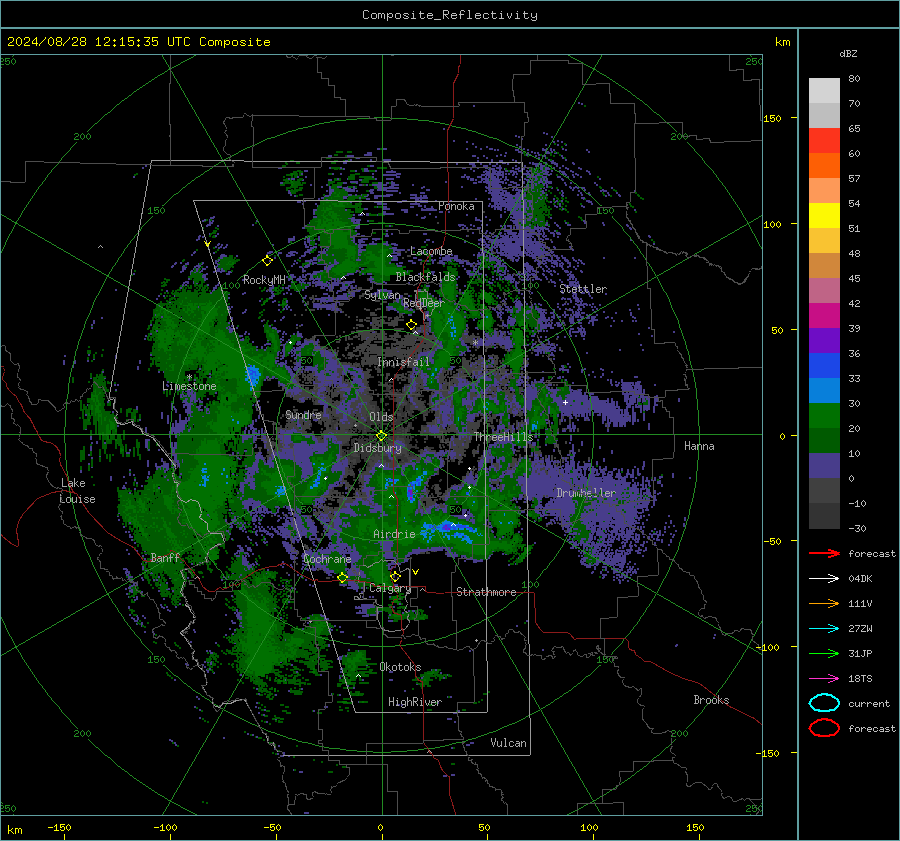Click the Banff label on the map
Screen dimensions: 900x841
pyautogui.click(x=165, y=557)
